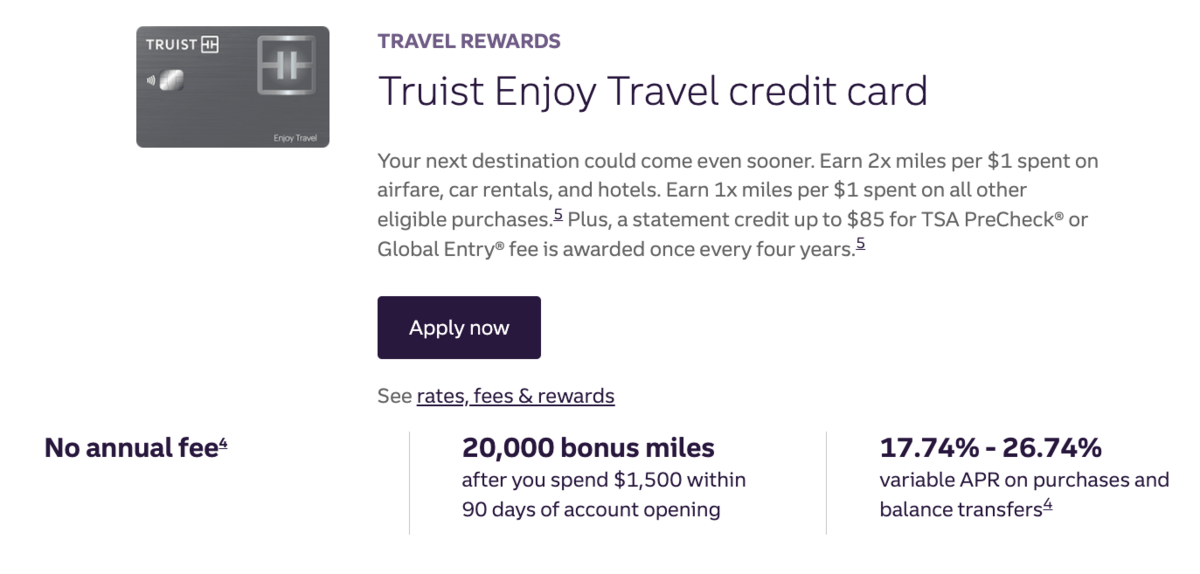Open footnote 4 beside No annual fee
This screenshot has width=1200, height=574.
pyautogui.click(x=223, y=444)
